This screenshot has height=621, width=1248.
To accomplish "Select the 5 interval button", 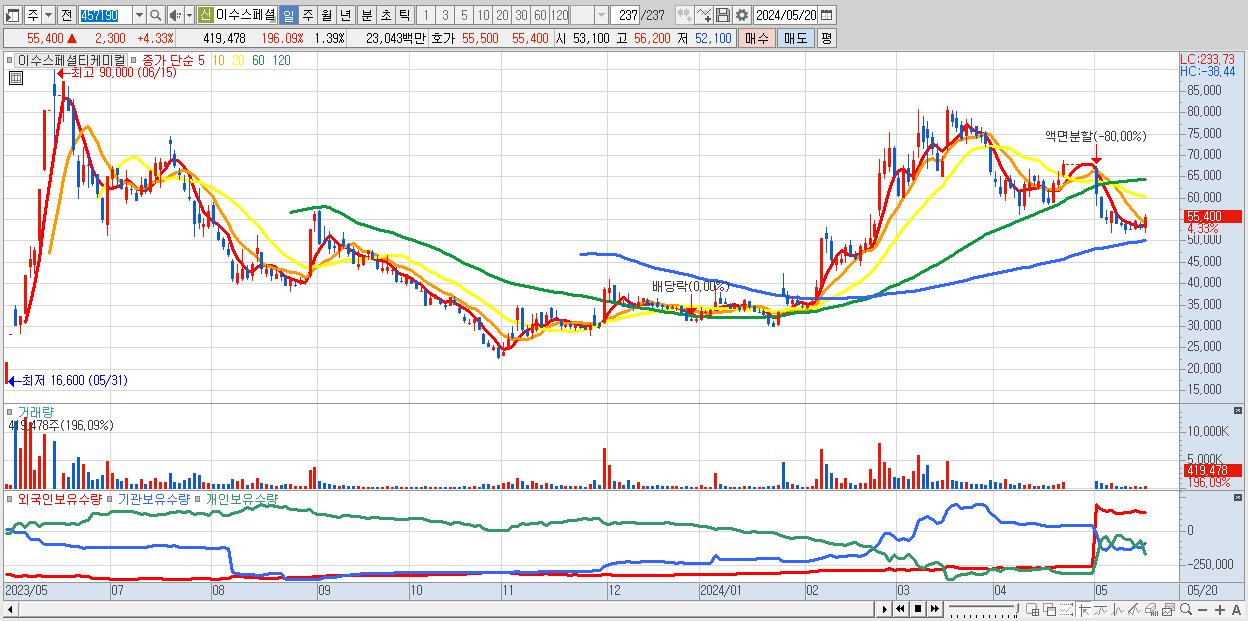I will (464, 16).
